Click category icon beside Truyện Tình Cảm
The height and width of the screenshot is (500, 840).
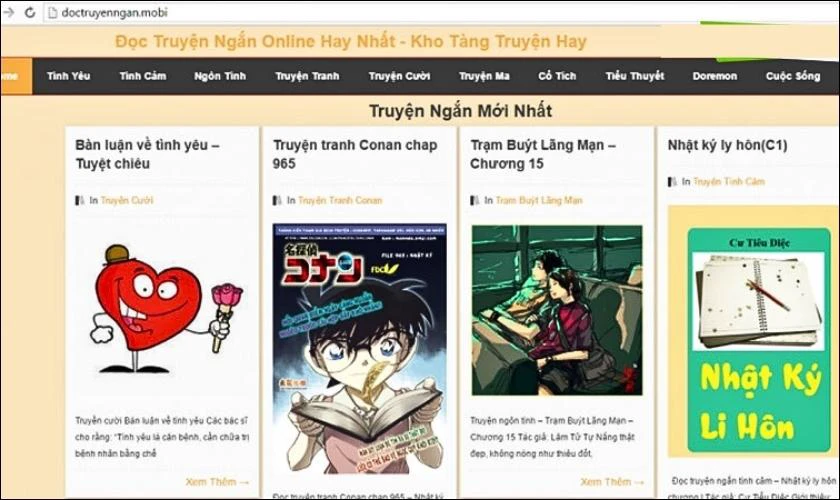[672, 182]
